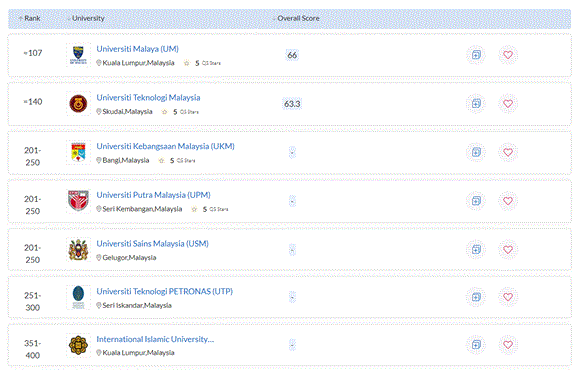Click overall score 63.3
The width and height of the screenshot is (576, 370).
point(292,104)
